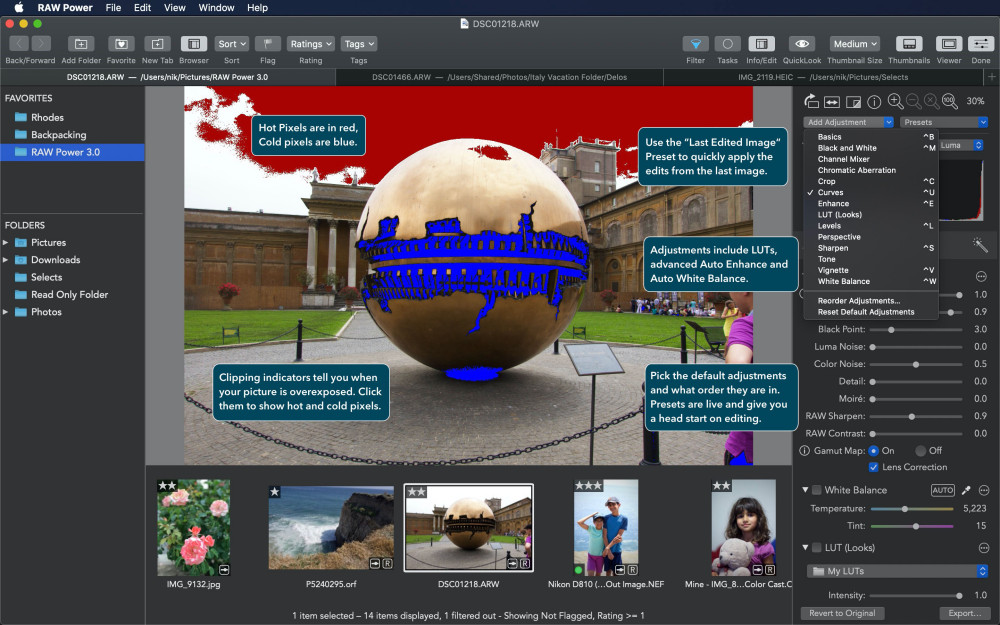Screen dimensions: 1000x625
Task: Toggle the Lens Correction checkbox
Action: point(874,467)
